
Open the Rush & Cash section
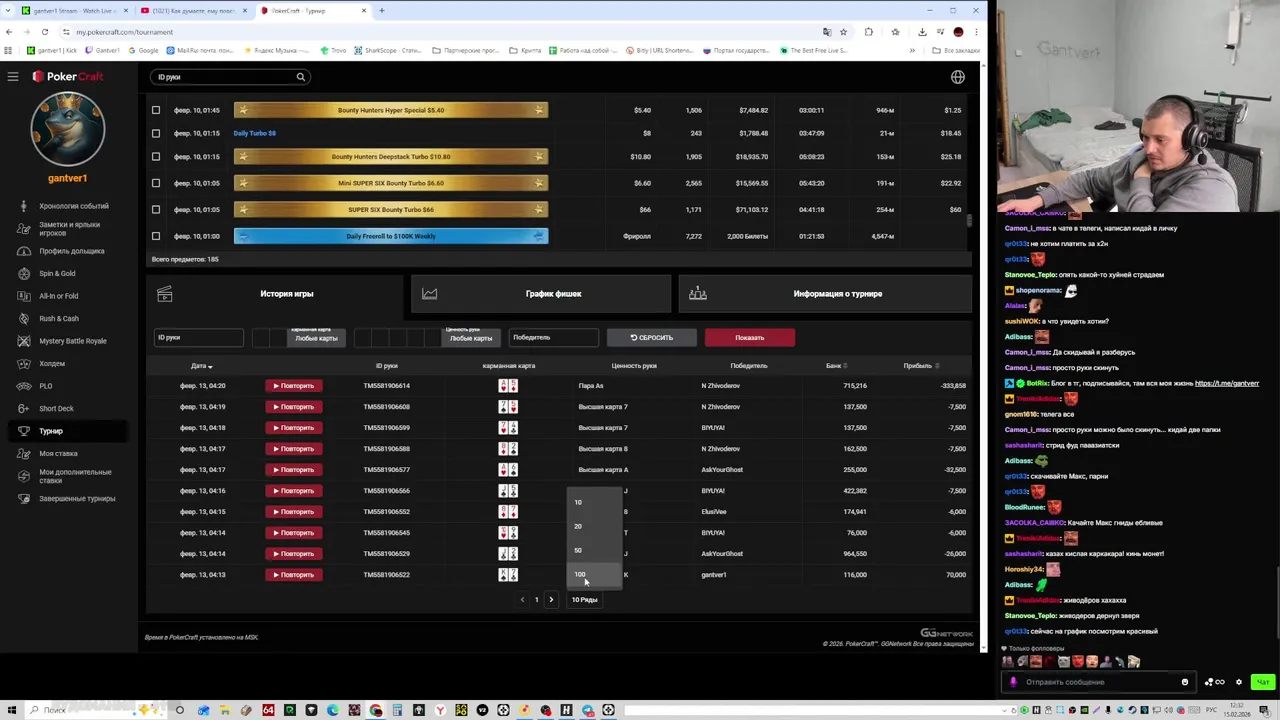[x=58, y=318]
